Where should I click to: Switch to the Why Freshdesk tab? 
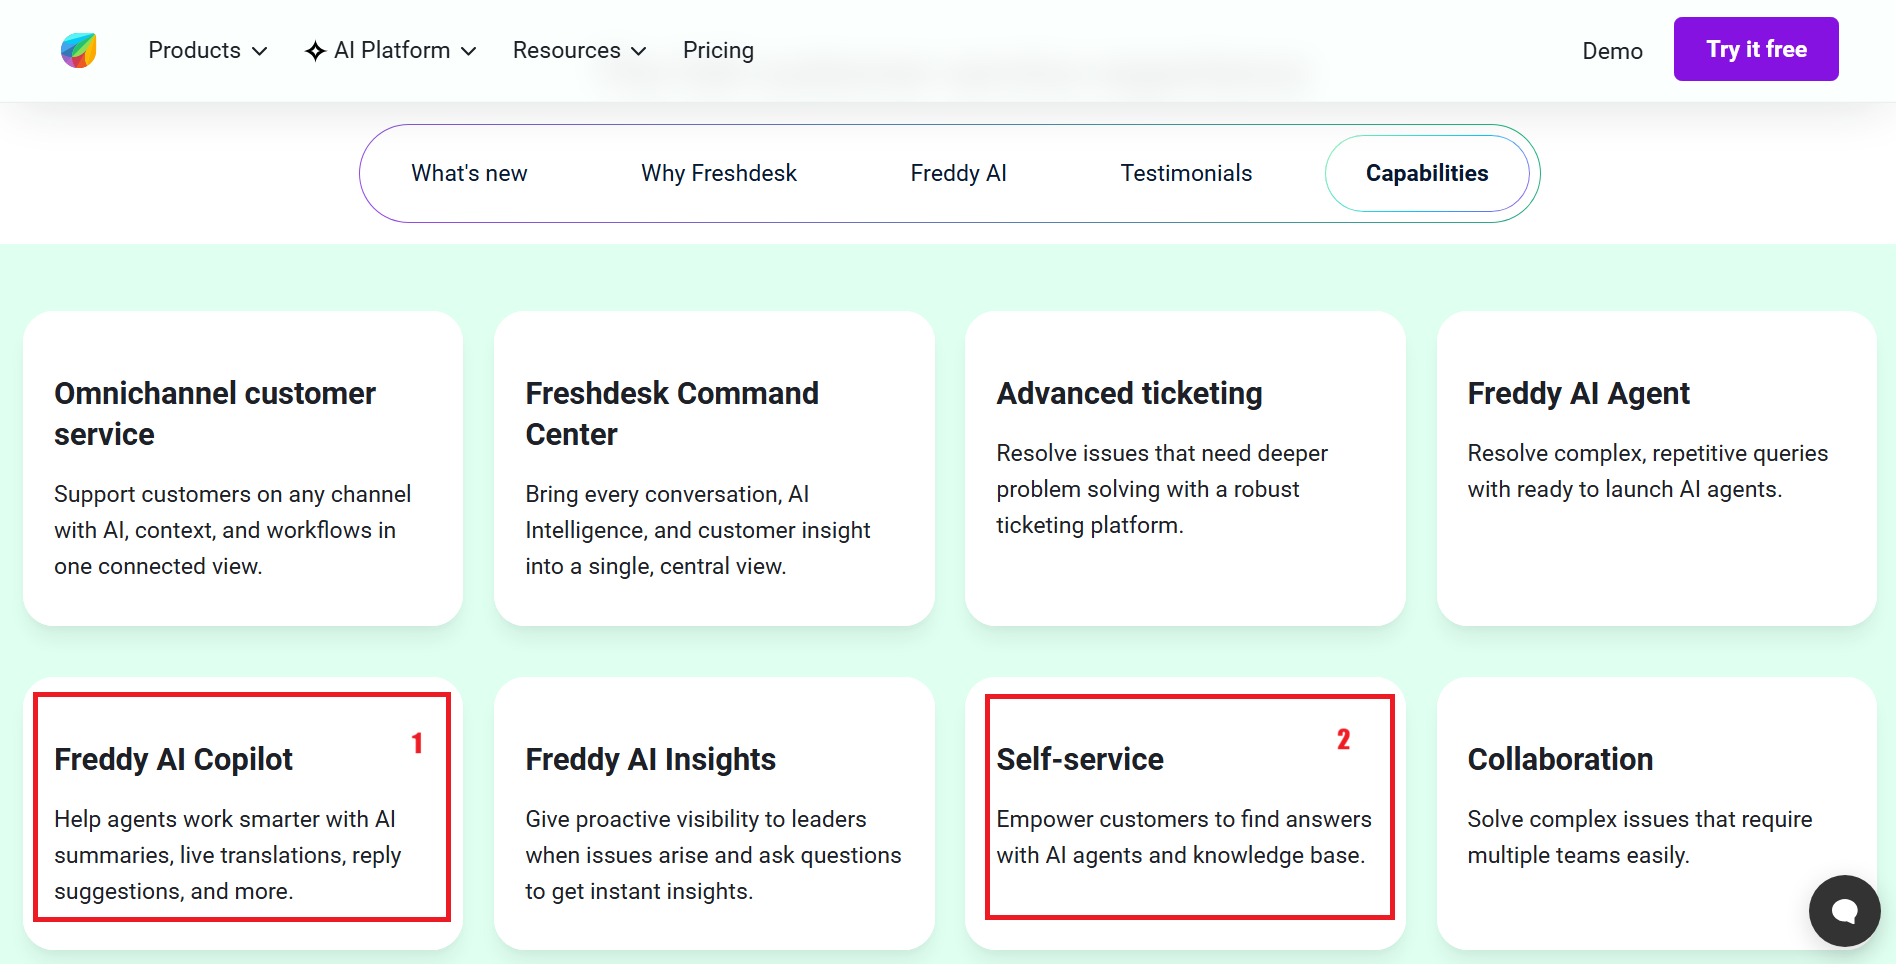(x=719, y=173)
